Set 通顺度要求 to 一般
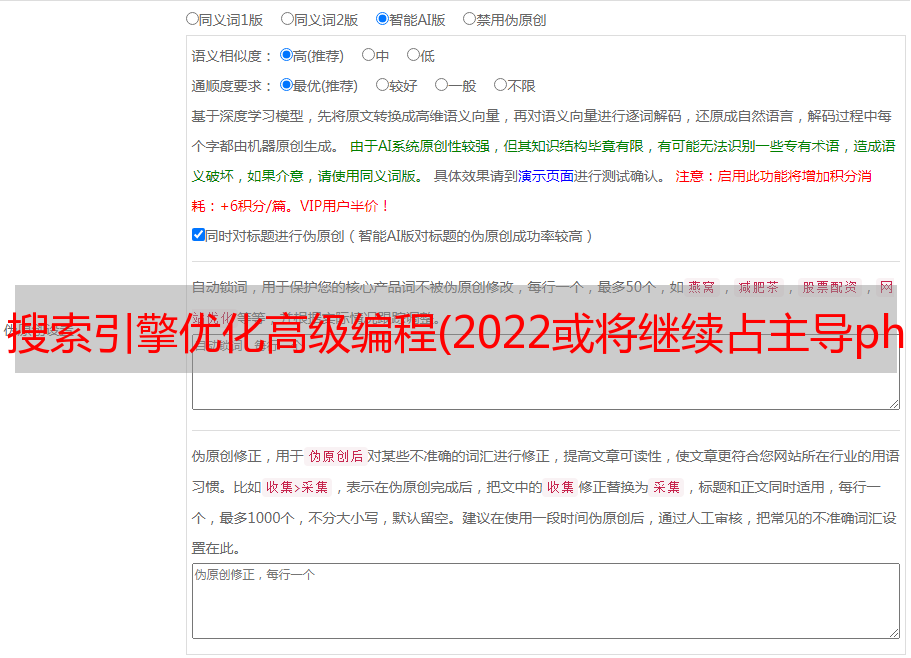The image size is (911, 658). (442, 85)
